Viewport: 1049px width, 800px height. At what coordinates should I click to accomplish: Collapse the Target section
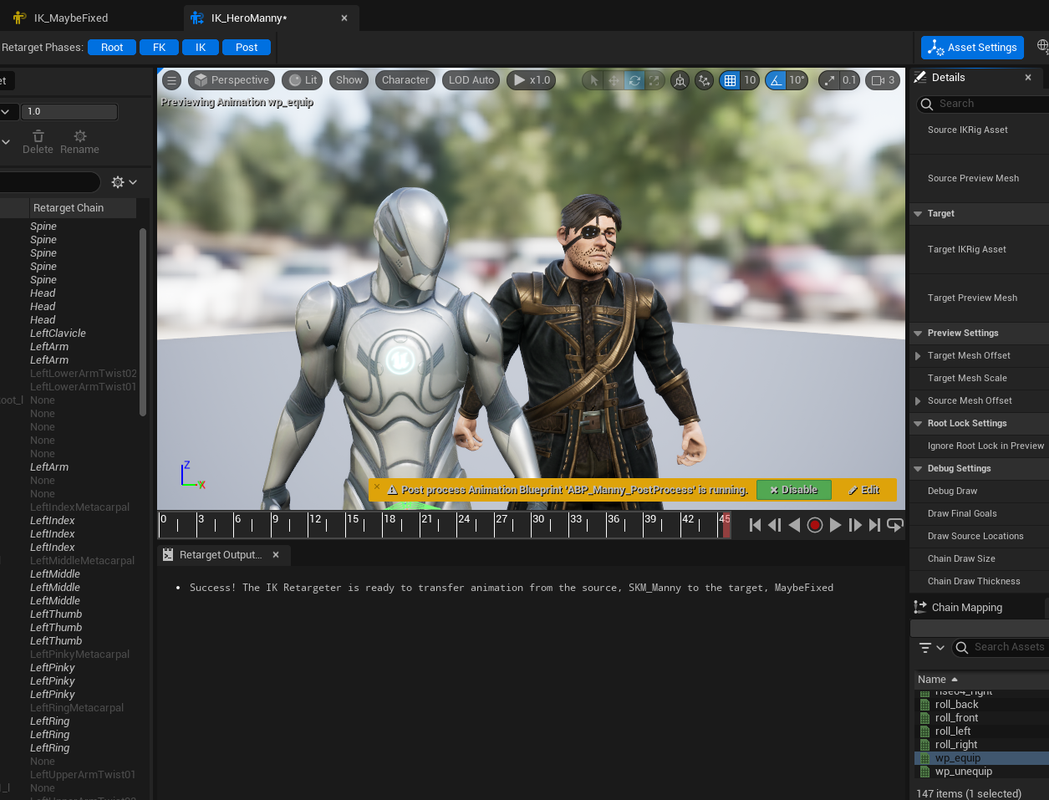pos(918,214)
